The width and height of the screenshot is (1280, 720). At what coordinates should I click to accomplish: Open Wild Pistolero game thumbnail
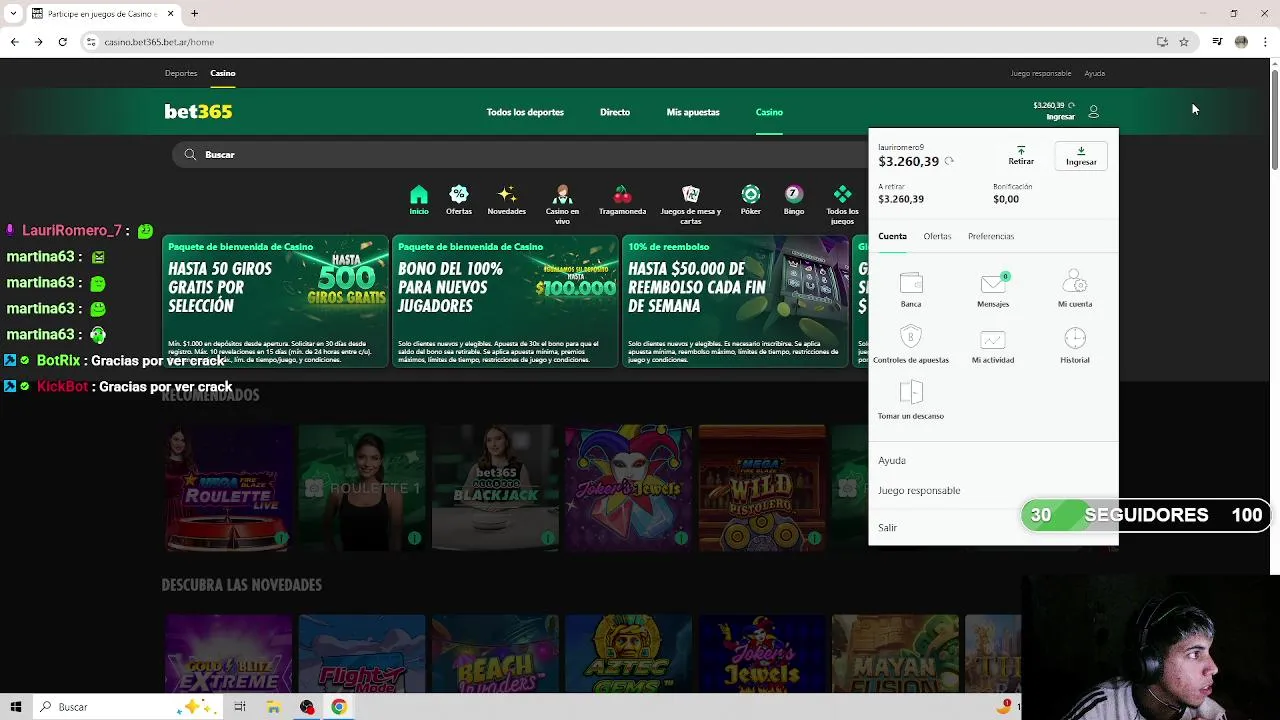point(762,488)
